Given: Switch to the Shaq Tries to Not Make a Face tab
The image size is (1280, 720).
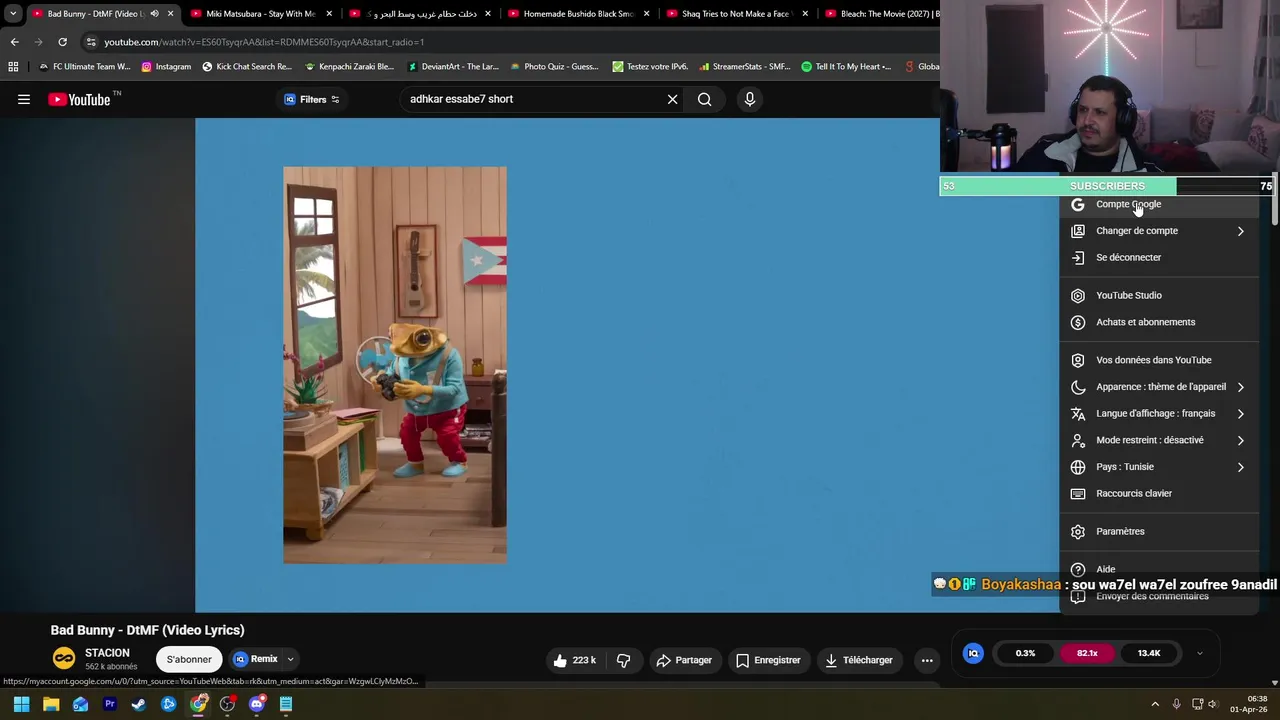Looking at the screenshot, I should pyautogui.click(x=735, y=14).
